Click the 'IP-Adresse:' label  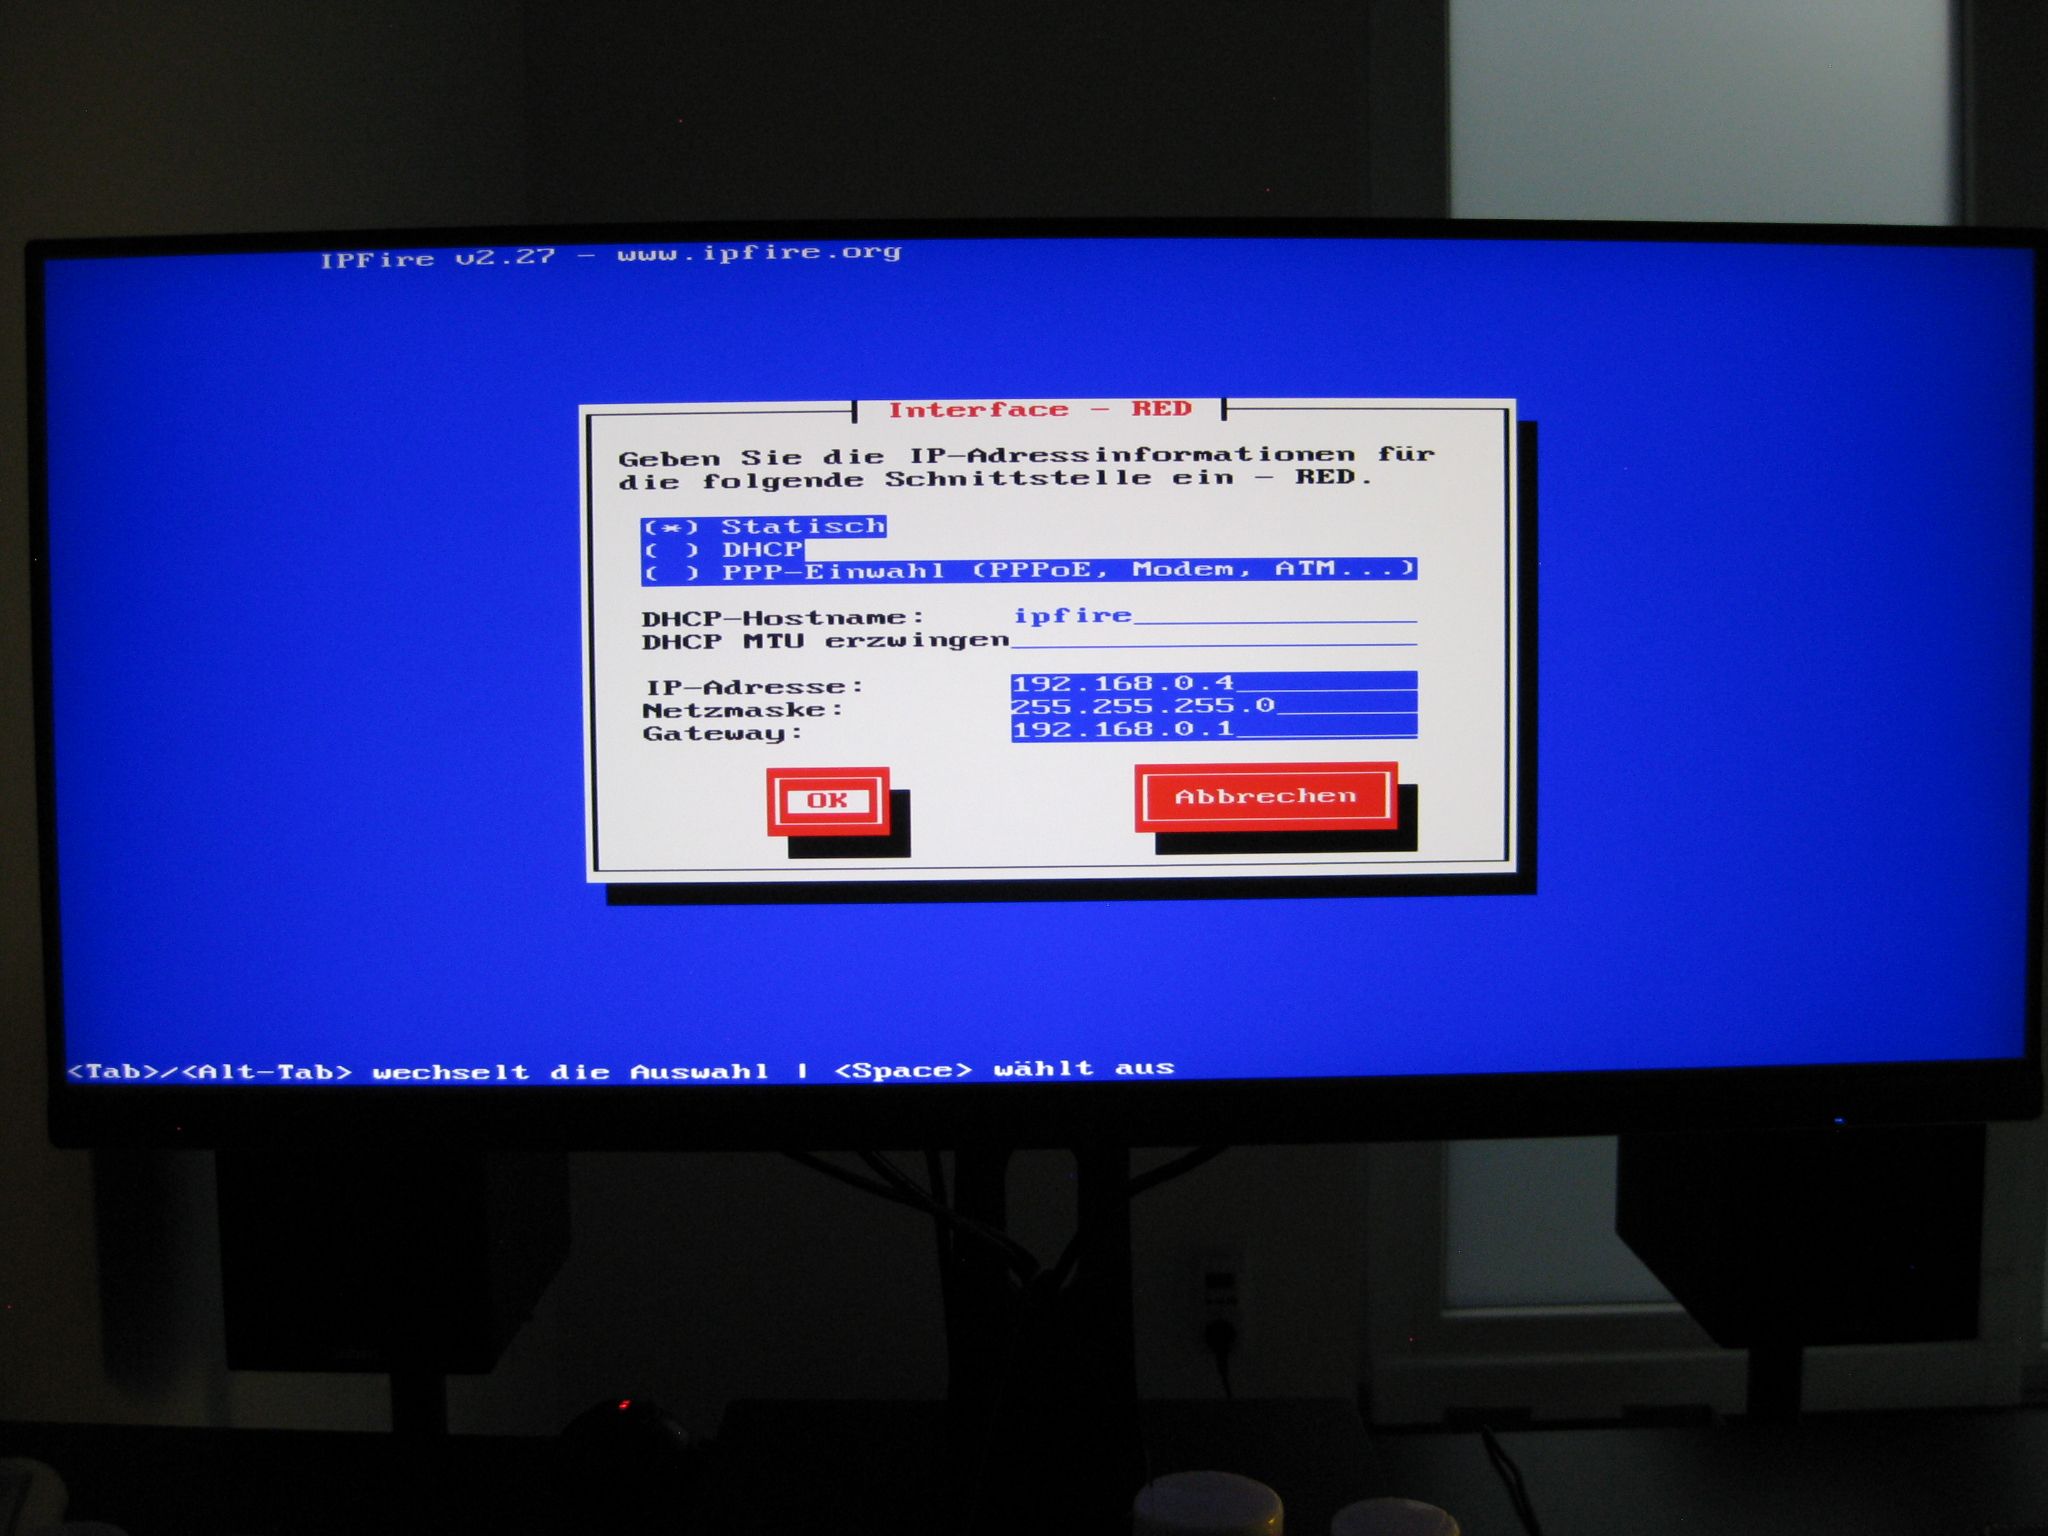tap(754, 687)
